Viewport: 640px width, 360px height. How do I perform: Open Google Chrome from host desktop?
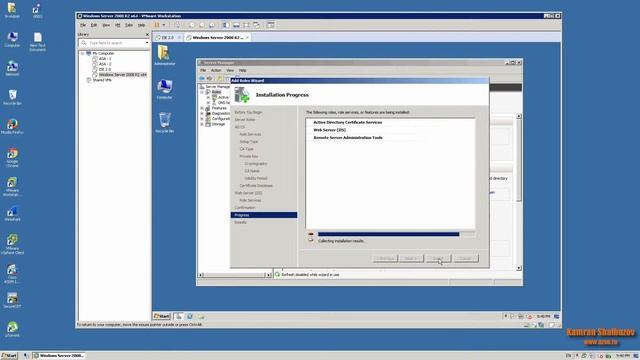click(12, 158)
